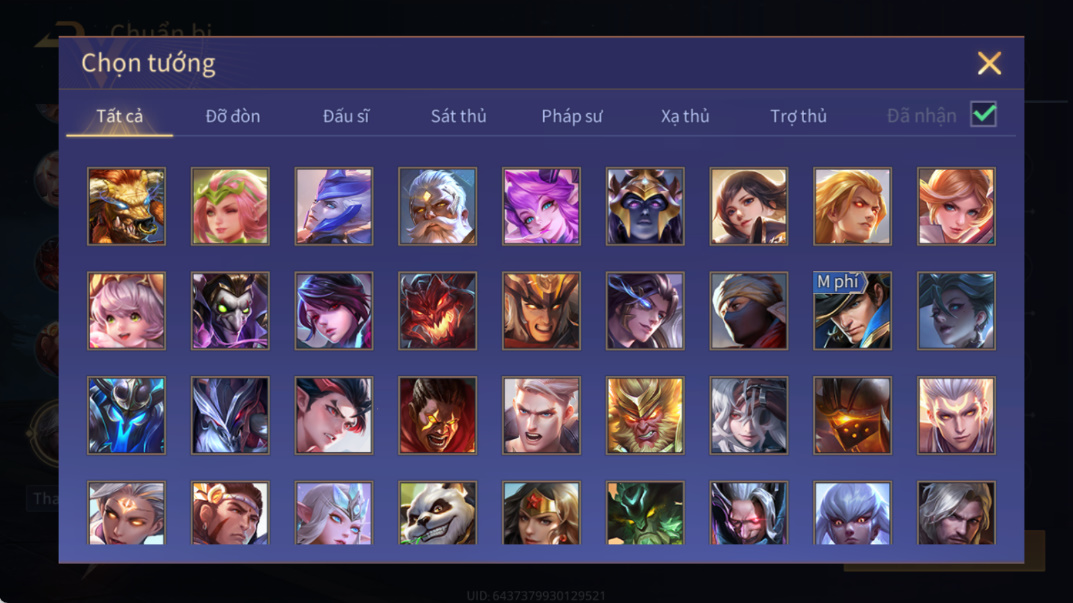Screen dimensions: 1073x603
Task: Switch to the 'Đỡ đòn' tab
Action: pyautogui.click(x=233, y=116)
